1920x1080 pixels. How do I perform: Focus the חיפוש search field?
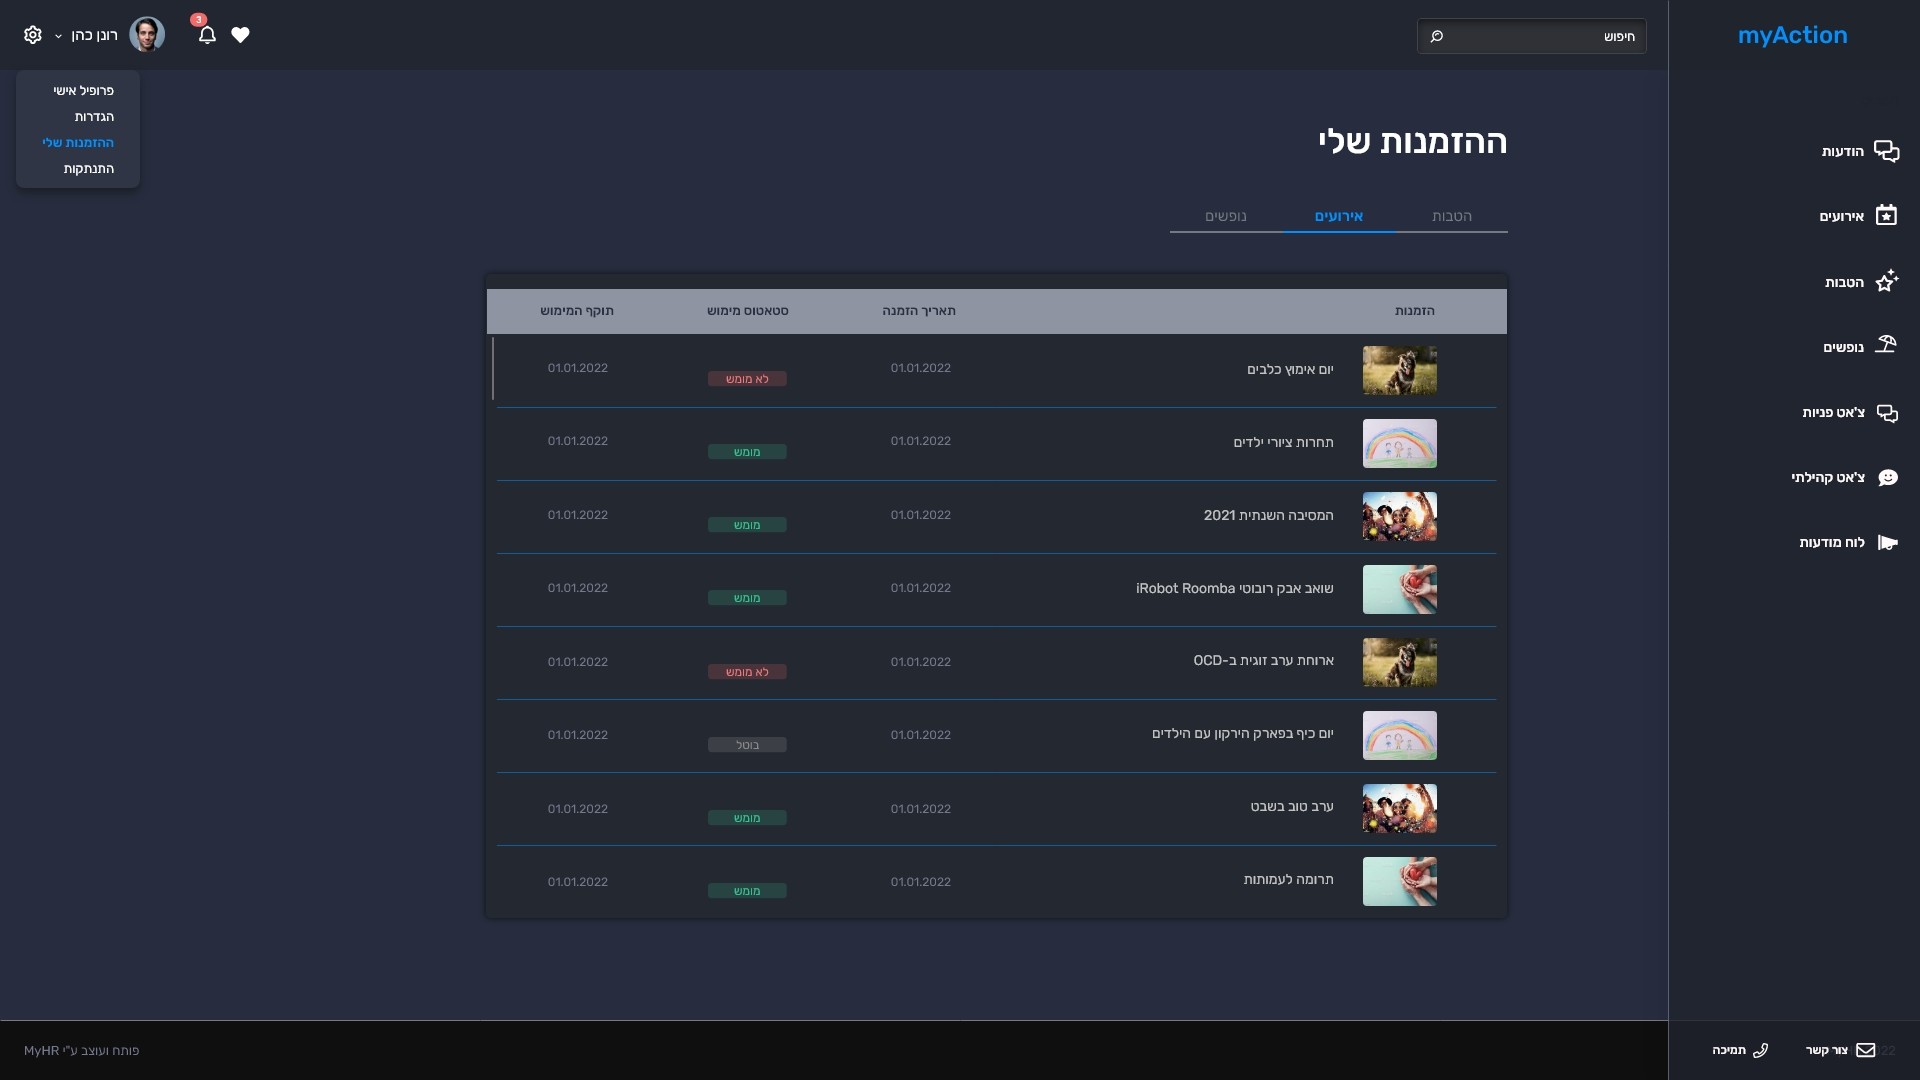tap(1540, 36)
